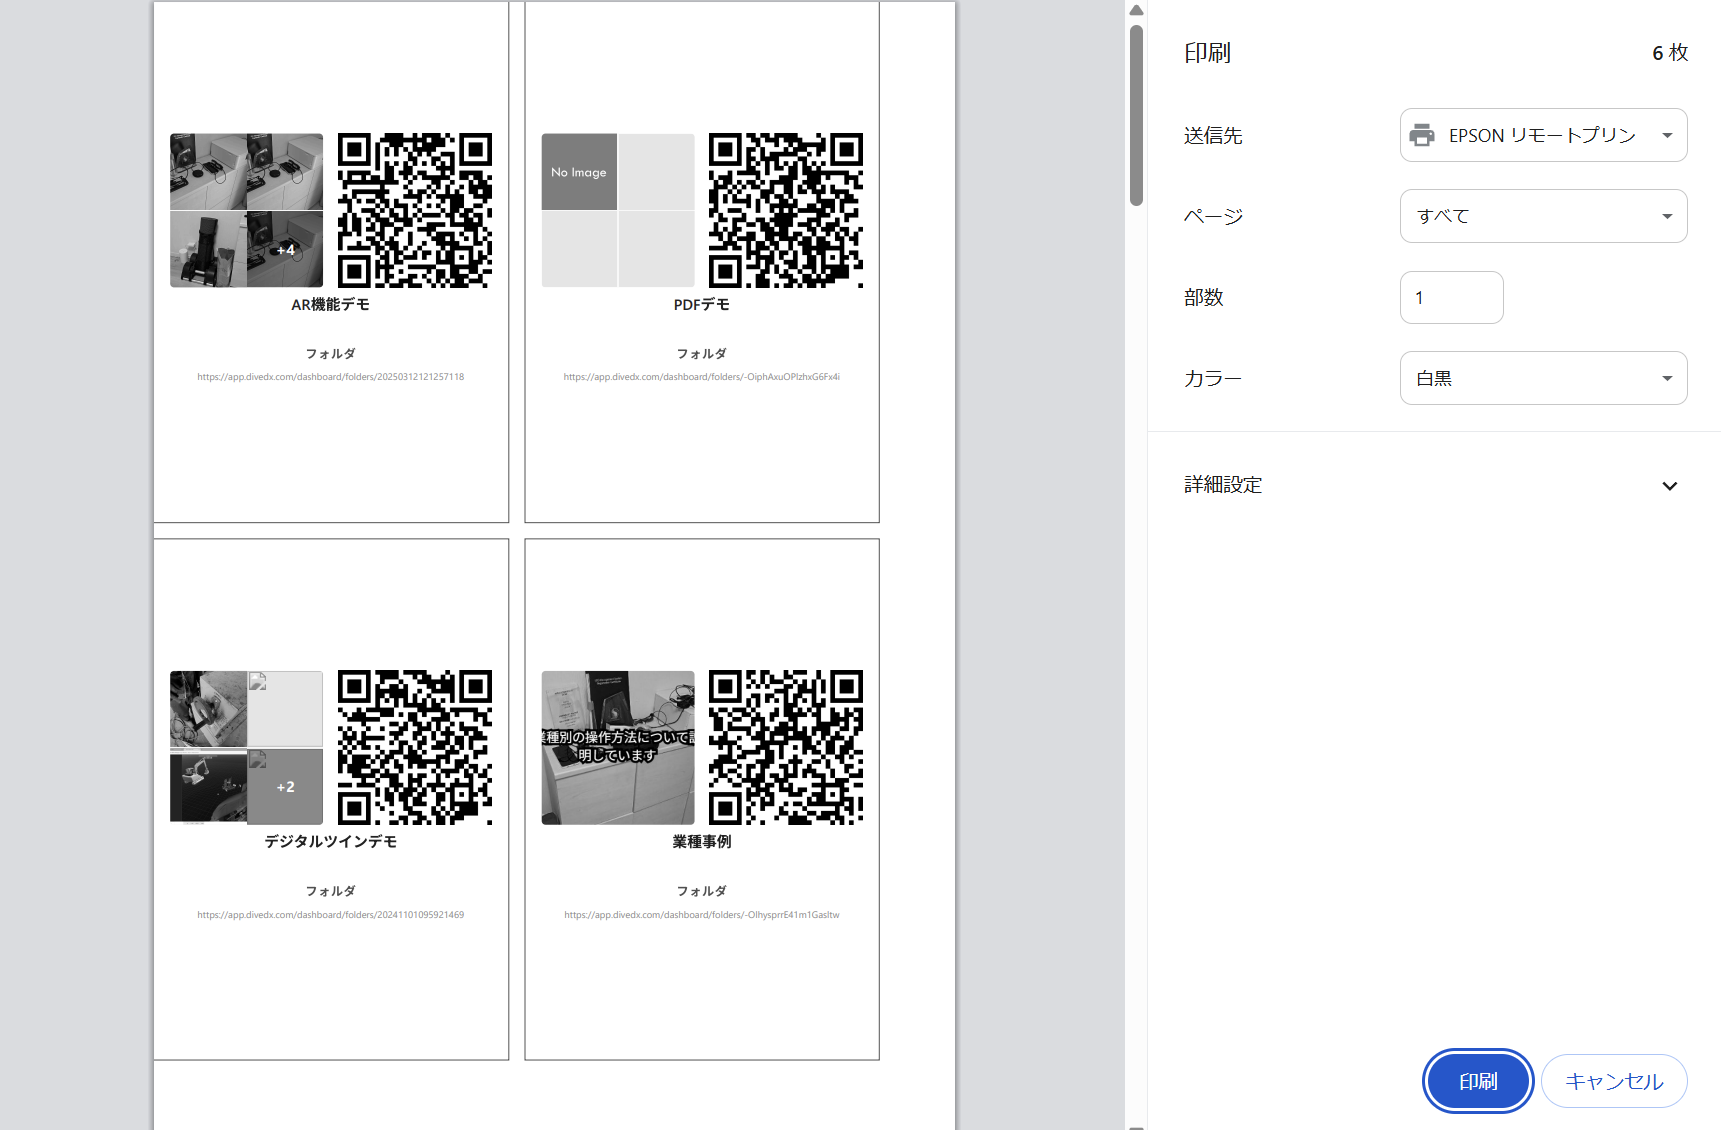Click the AR機能デモ thumbnail collage
Image resolution: width=1721 pixels, height=1130 pixels.
pos(246,210)
